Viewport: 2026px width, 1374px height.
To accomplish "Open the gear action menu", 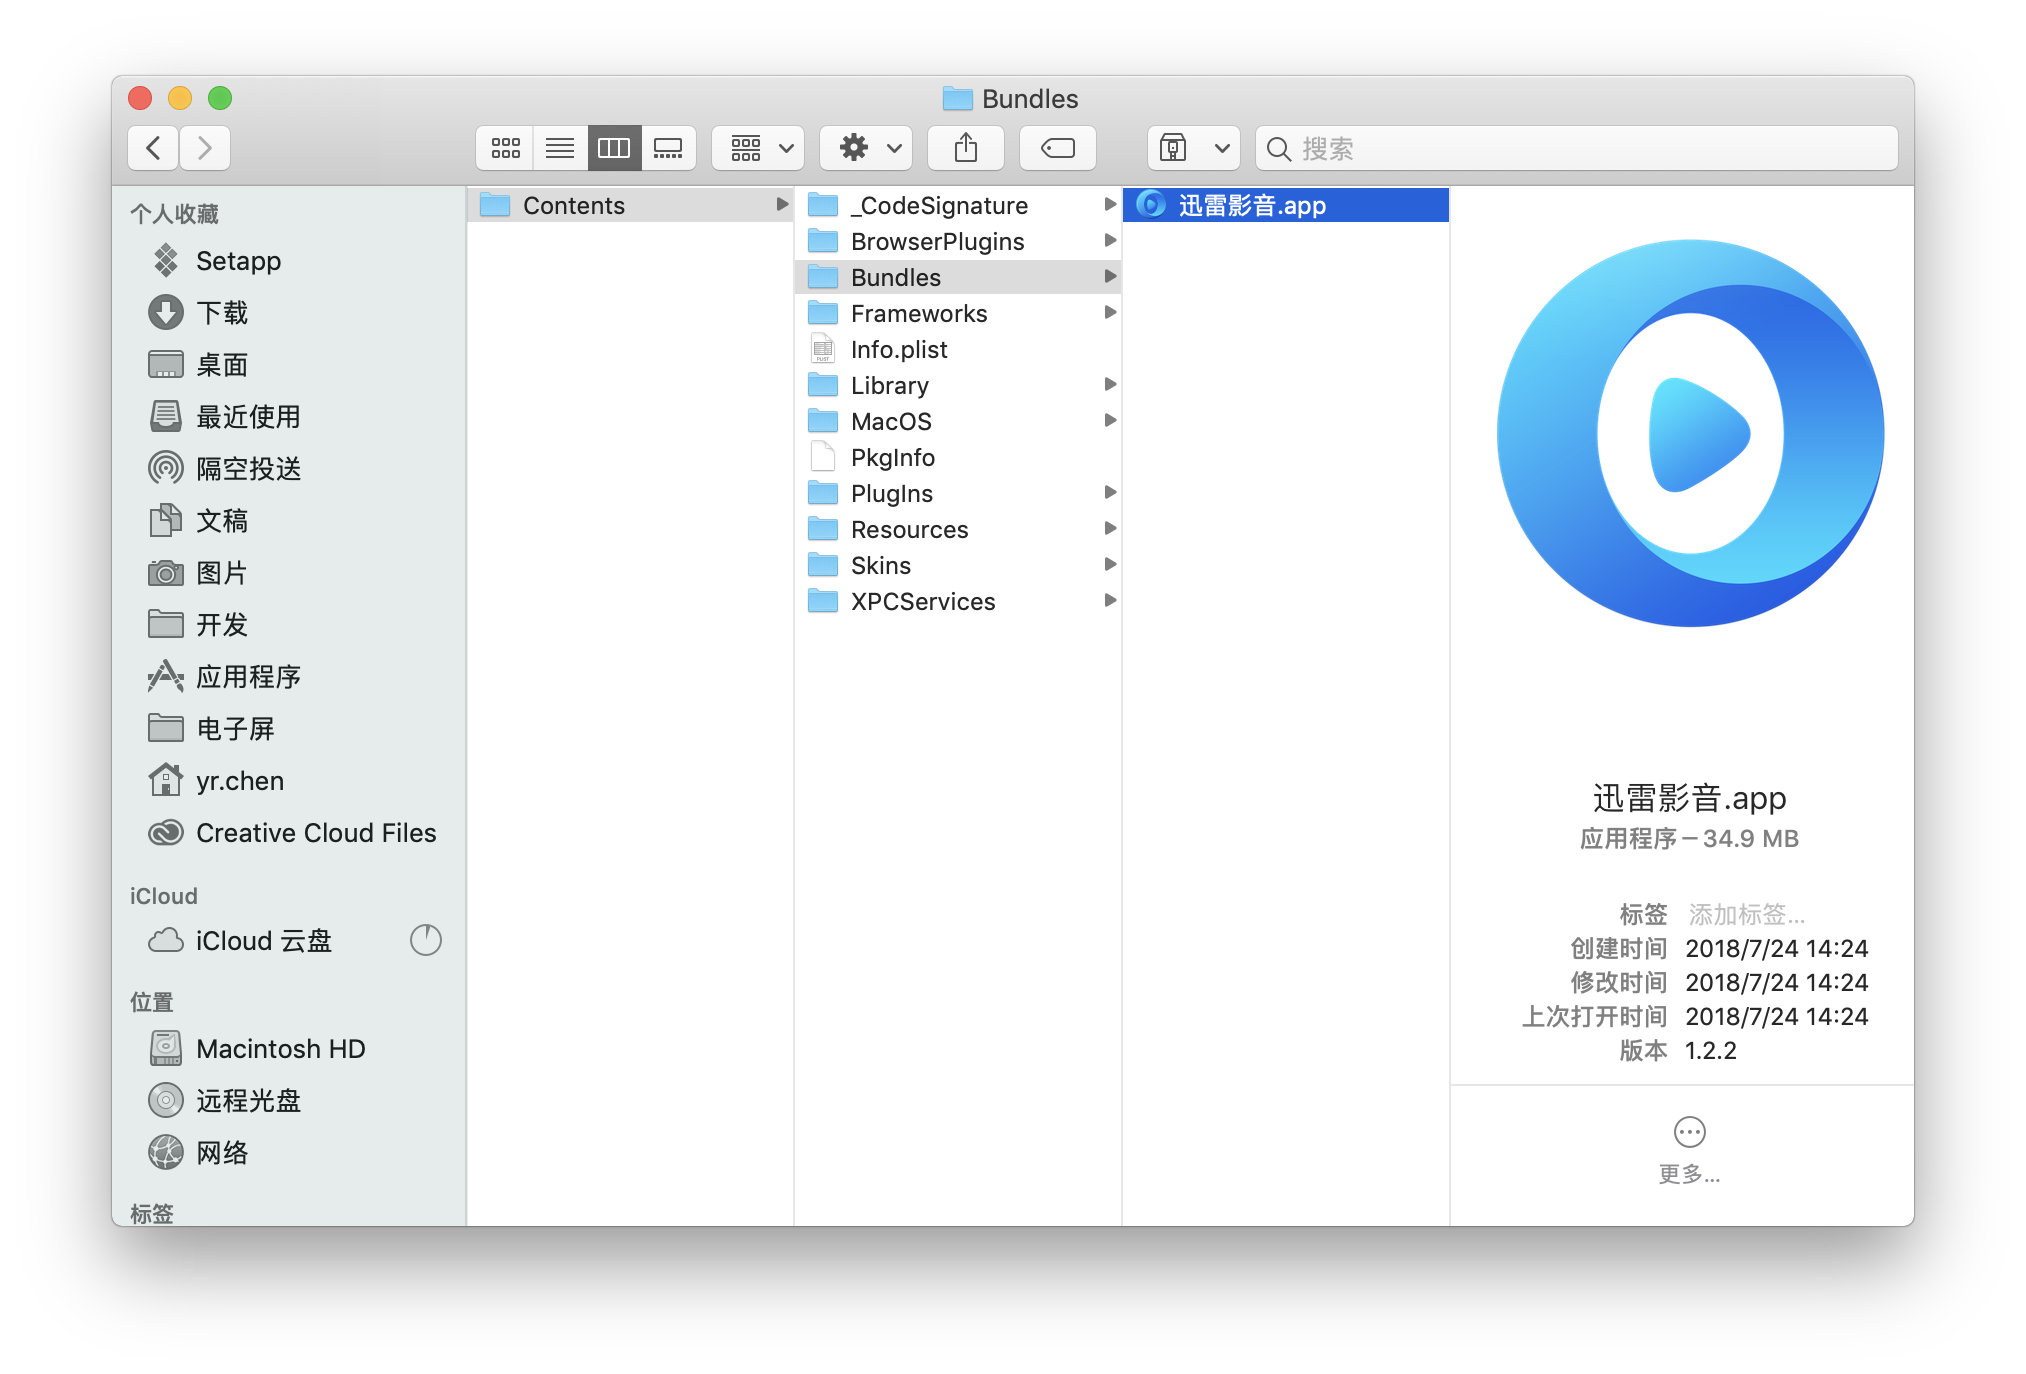I will (x=866, y=148).
